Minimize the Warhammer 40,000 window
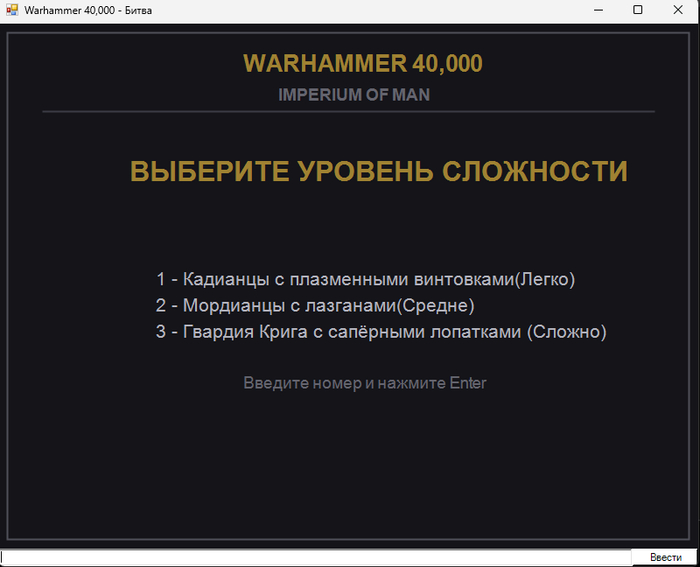 pyautogui.click(x=598, y=10)
